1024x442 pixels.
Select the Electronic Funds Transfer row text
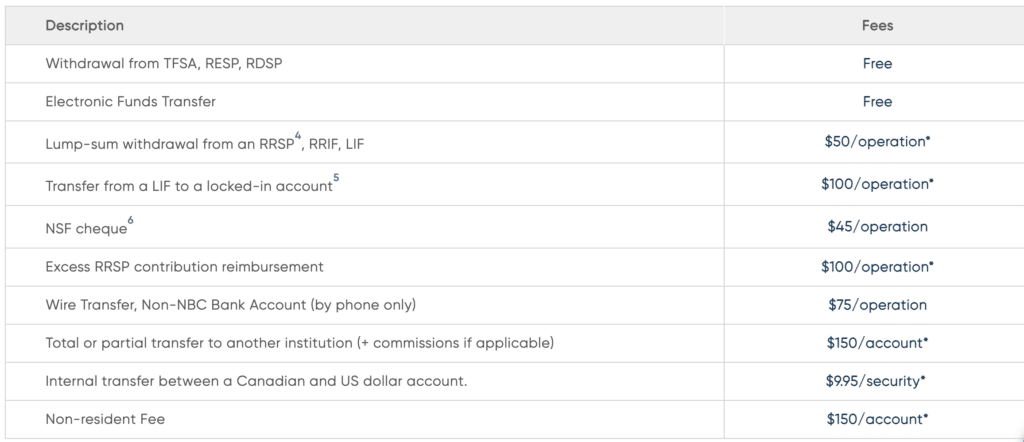pyautogui.click(x=131, y=102)
